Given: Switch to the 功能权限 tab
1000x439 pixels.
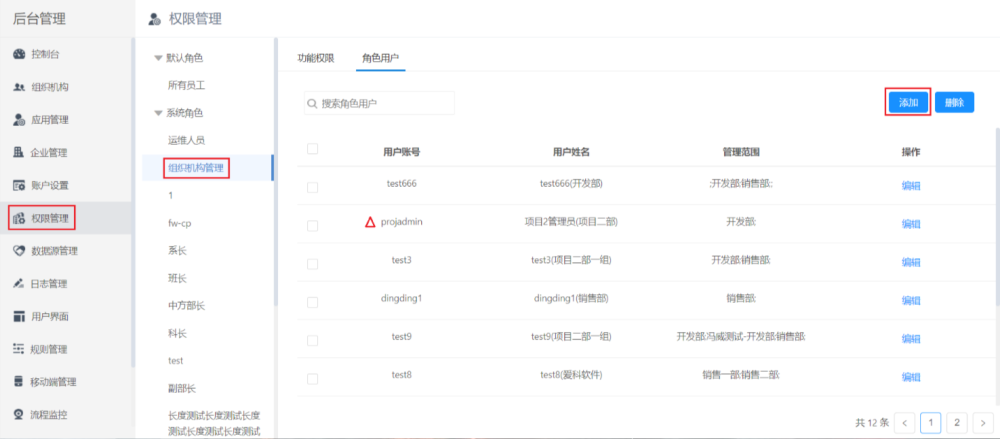Looking at the screenshot, I should pyautogui.click(x=315, y=58).
